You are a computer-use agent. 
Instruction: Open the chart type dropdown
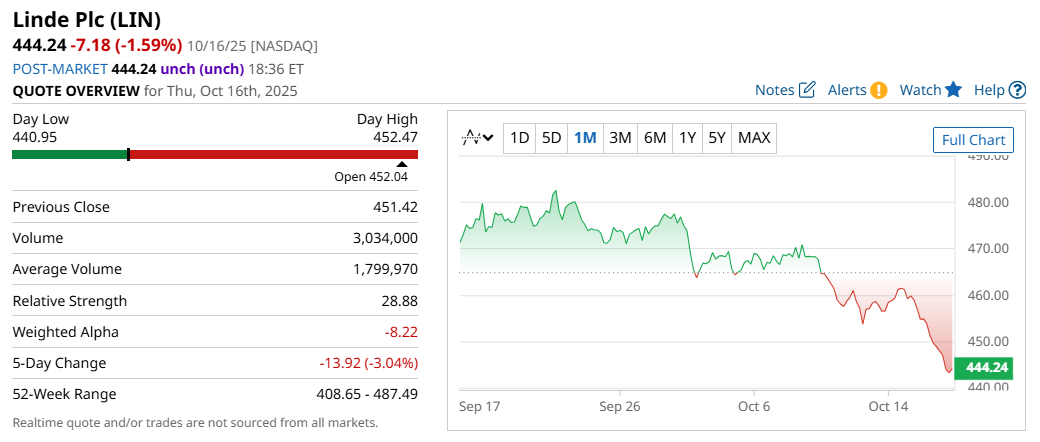[x=478, y=138]
